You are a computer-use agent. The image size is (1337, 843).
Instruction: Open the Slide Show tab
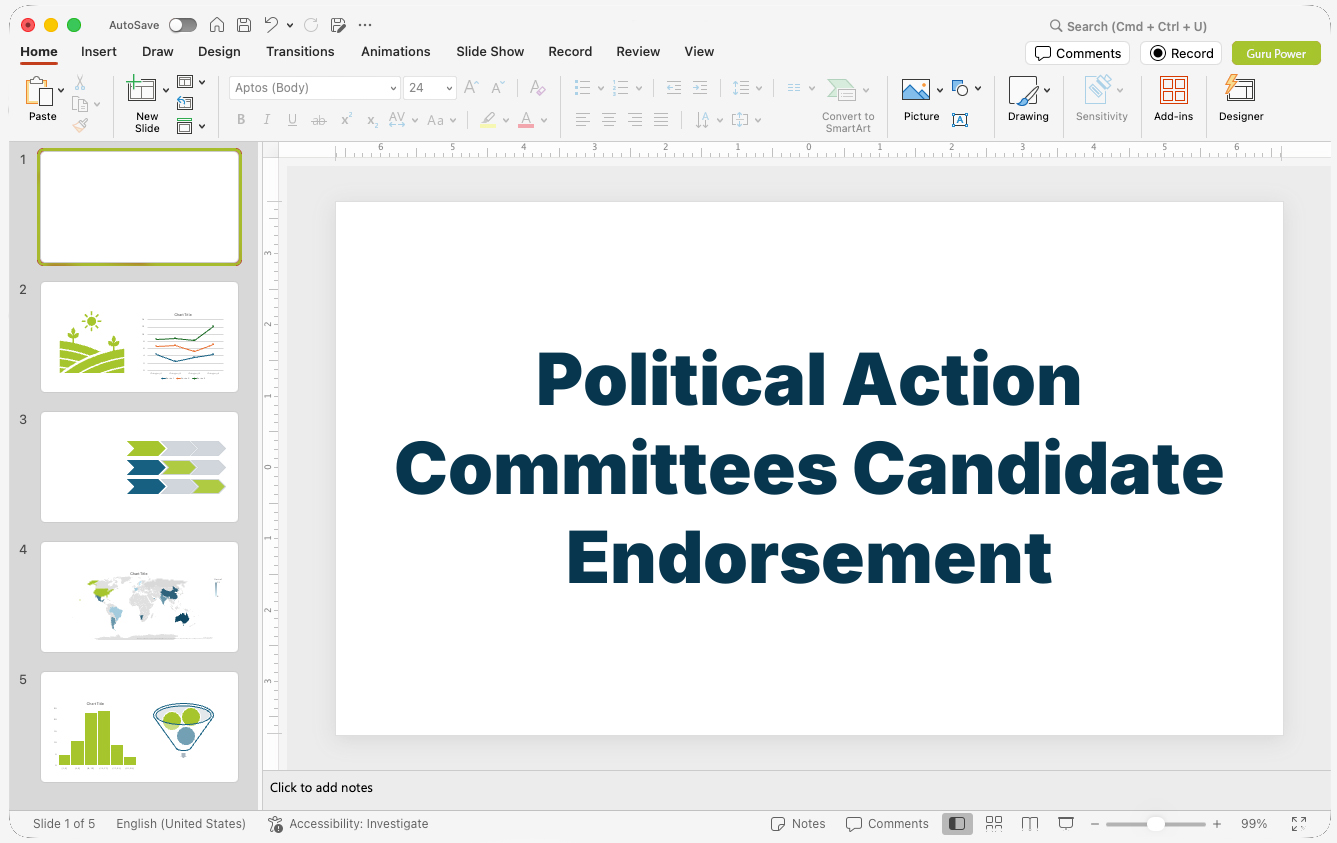tap(490, 52)
